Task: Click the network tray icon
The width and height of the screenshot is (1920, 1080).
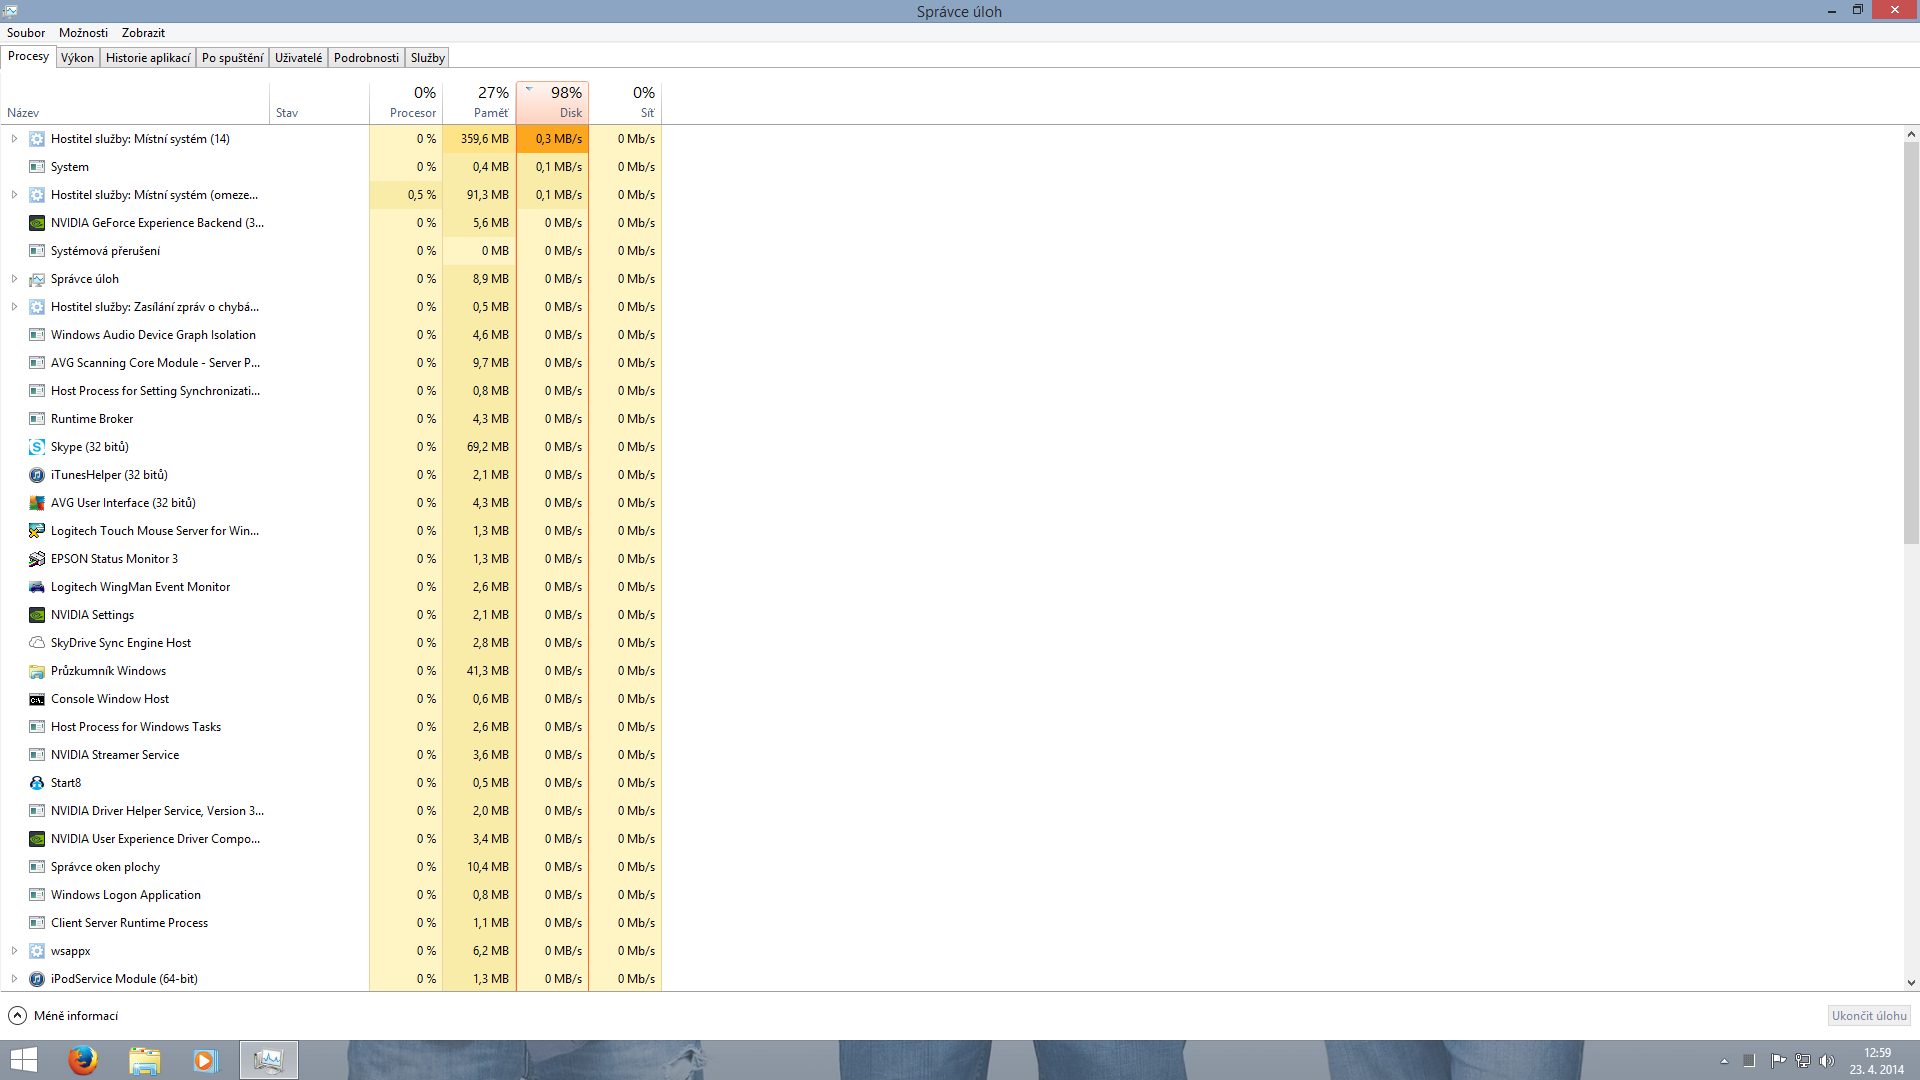Action: pos(1803,1061)
